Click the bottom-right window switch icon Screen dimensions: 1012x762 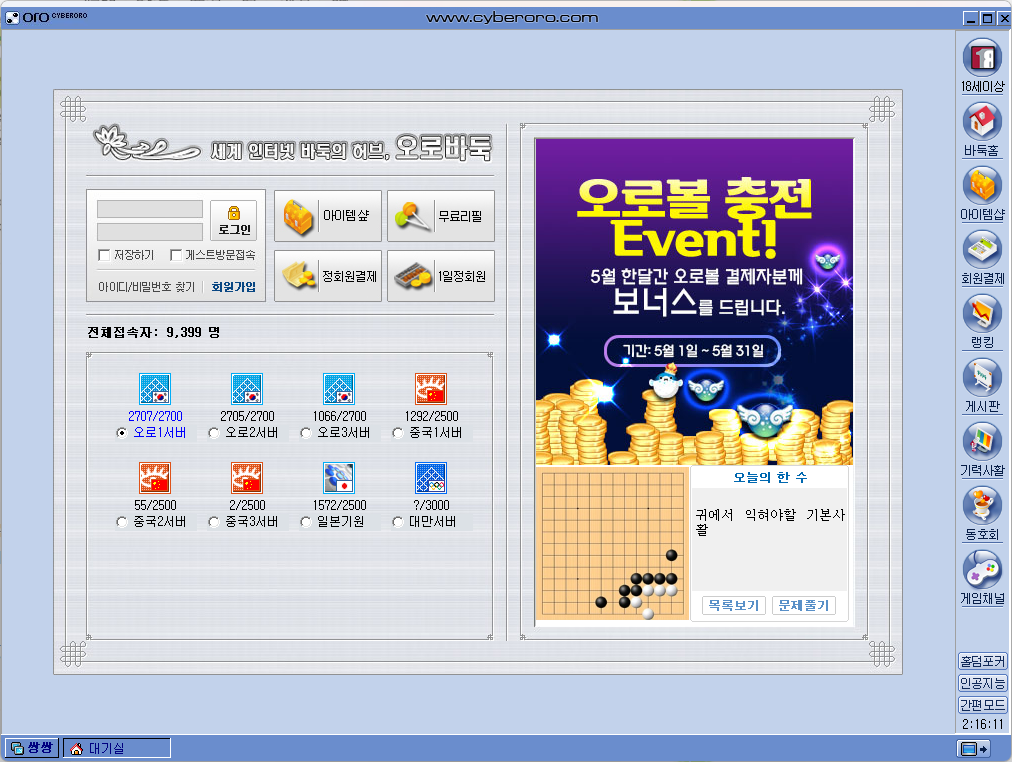click(x=974, y=748)
